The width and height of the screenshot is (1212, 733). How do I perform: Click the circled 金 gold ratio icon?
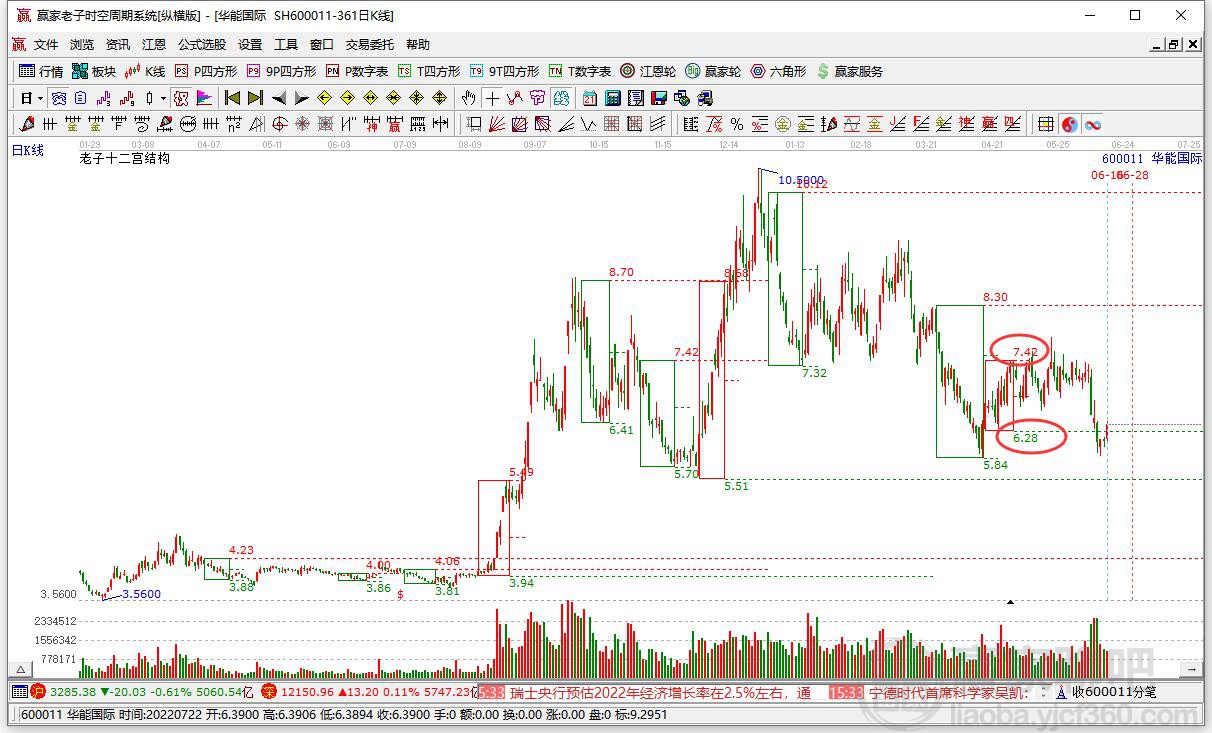(782, 124)
